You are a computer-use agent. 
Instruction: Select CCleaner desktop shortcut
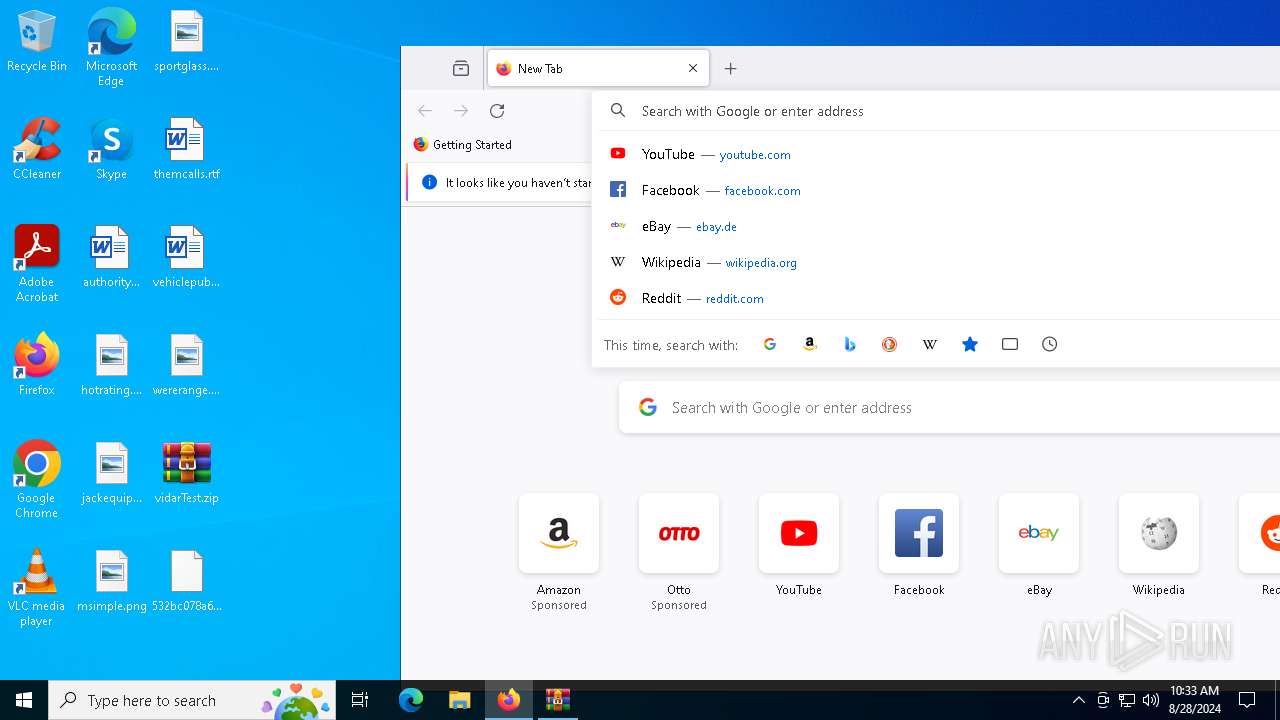(x=37, y=149)
